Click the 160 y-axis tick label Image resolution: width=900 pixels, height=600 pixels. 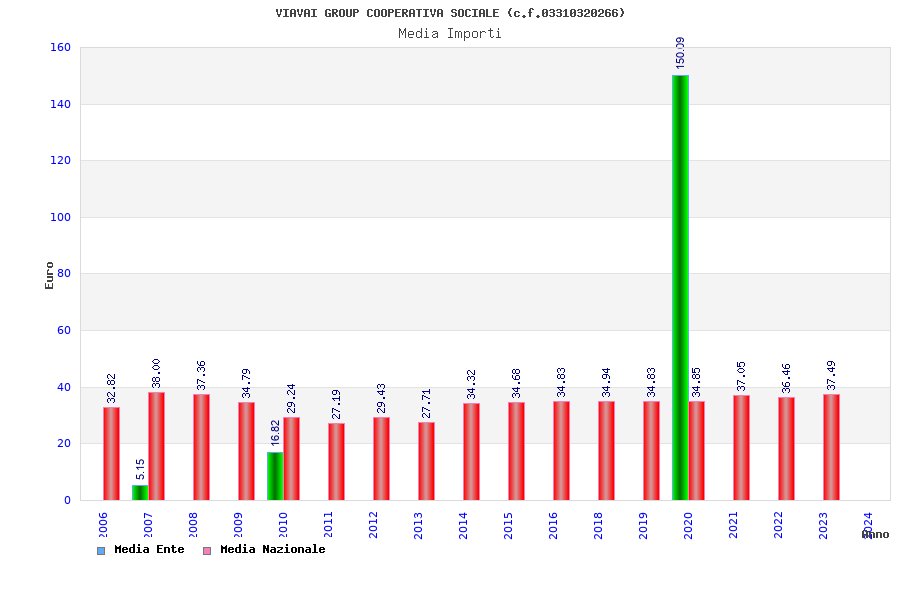pyautogui.click(x=61, y=48)
